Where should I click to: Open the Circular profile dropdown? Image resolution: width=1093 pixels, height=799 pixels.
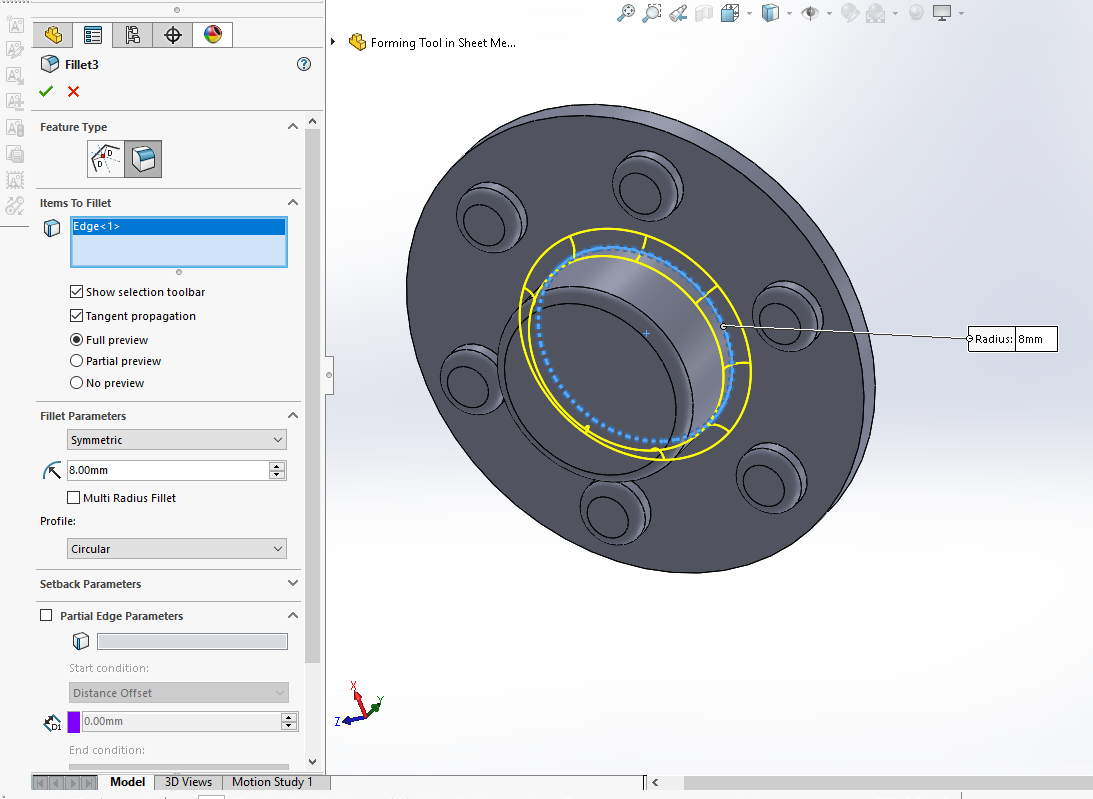point(177,549)
